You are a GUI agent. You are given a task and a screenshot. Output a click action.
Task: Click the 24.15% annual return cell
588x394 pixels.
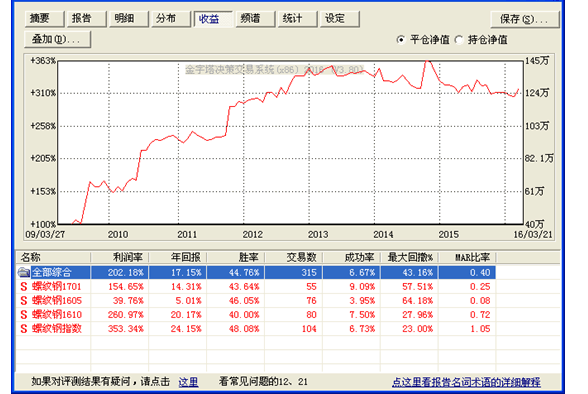[x=186, y=329]
